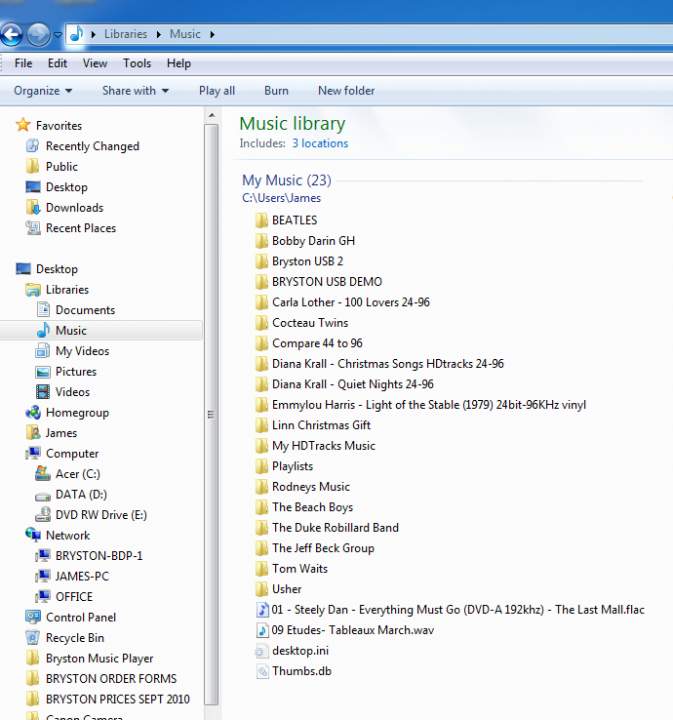
Task: Click the Libraries icon in navigation tree
Action: (33, 290)
